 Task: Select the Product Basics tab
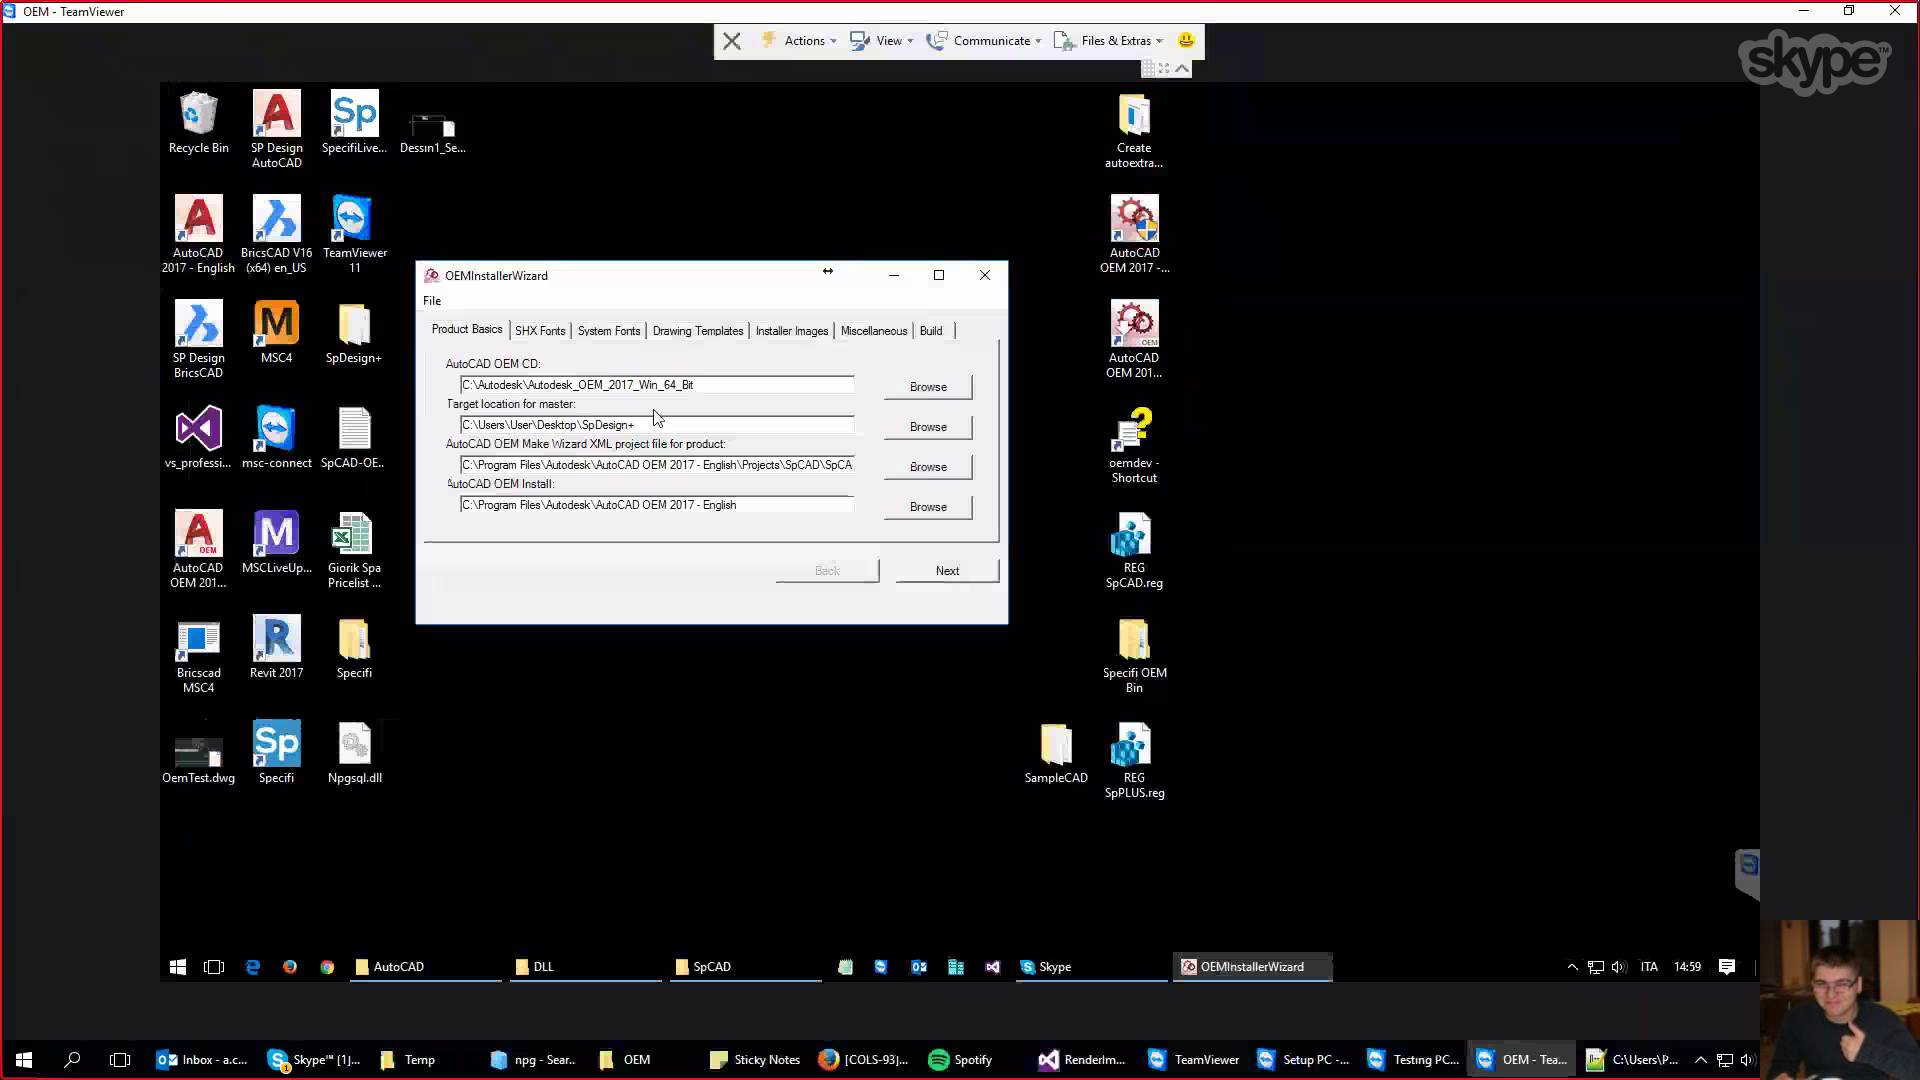(467, 329)
